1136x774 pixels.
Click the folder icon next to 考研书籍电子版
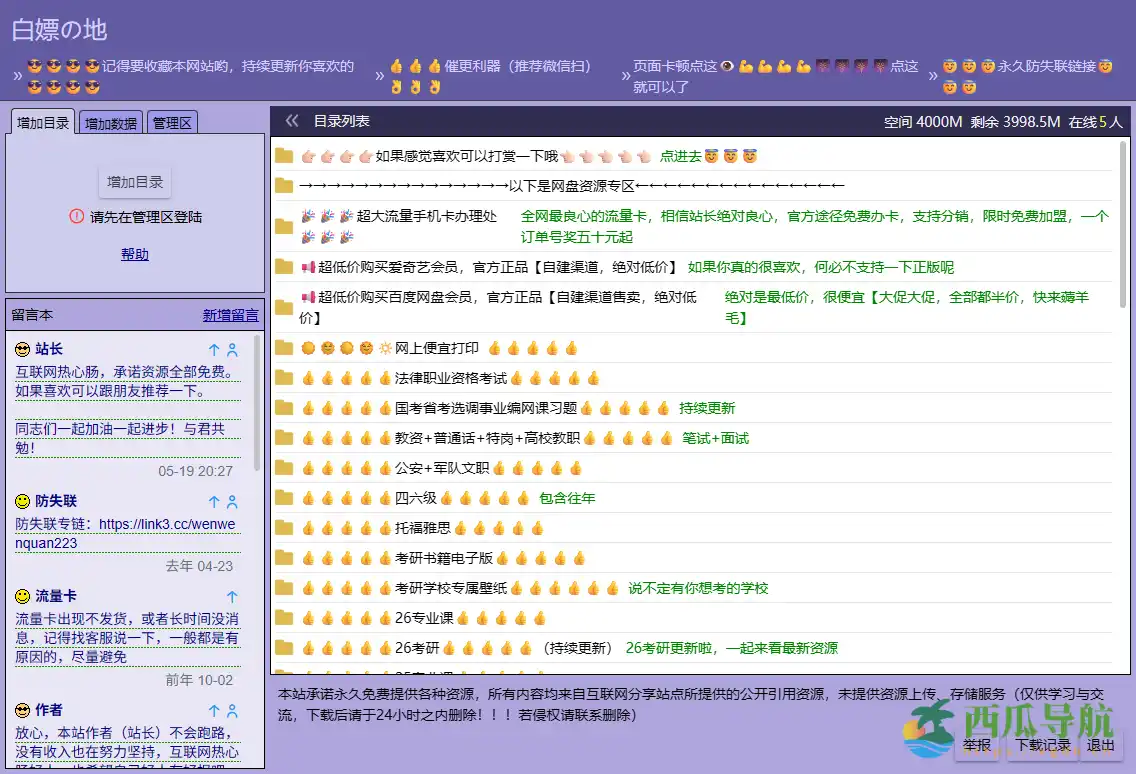click(x=283, y=558)
